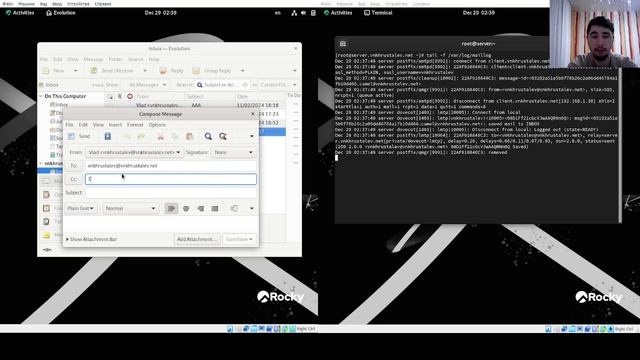Click the undo arrow in compose toolbar

coord(127,136)
